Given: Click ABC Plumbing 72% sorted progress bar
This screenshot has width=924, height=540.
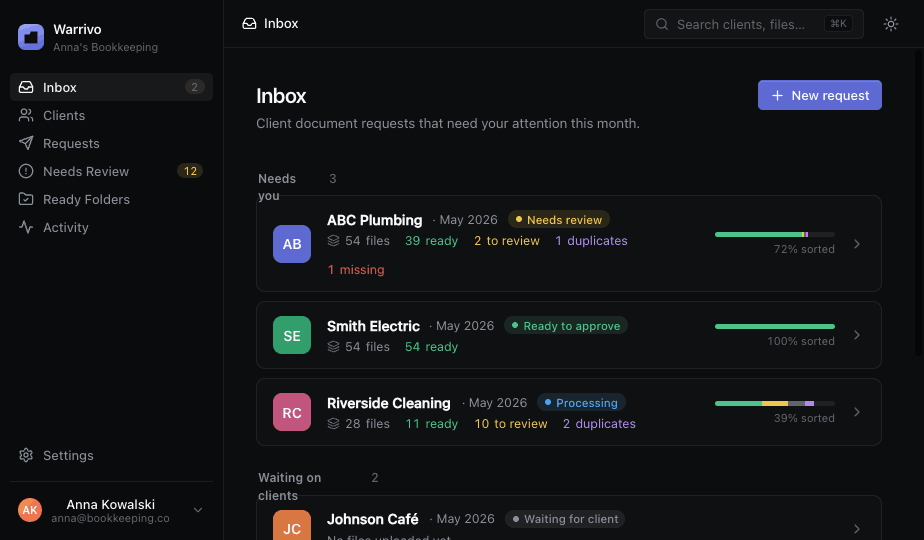Looking at the screenshot, I should (775, 235).
